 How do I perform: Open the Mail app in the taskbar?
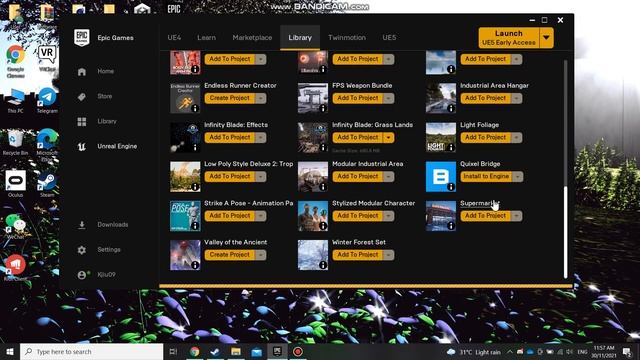[x=256, y=351]
